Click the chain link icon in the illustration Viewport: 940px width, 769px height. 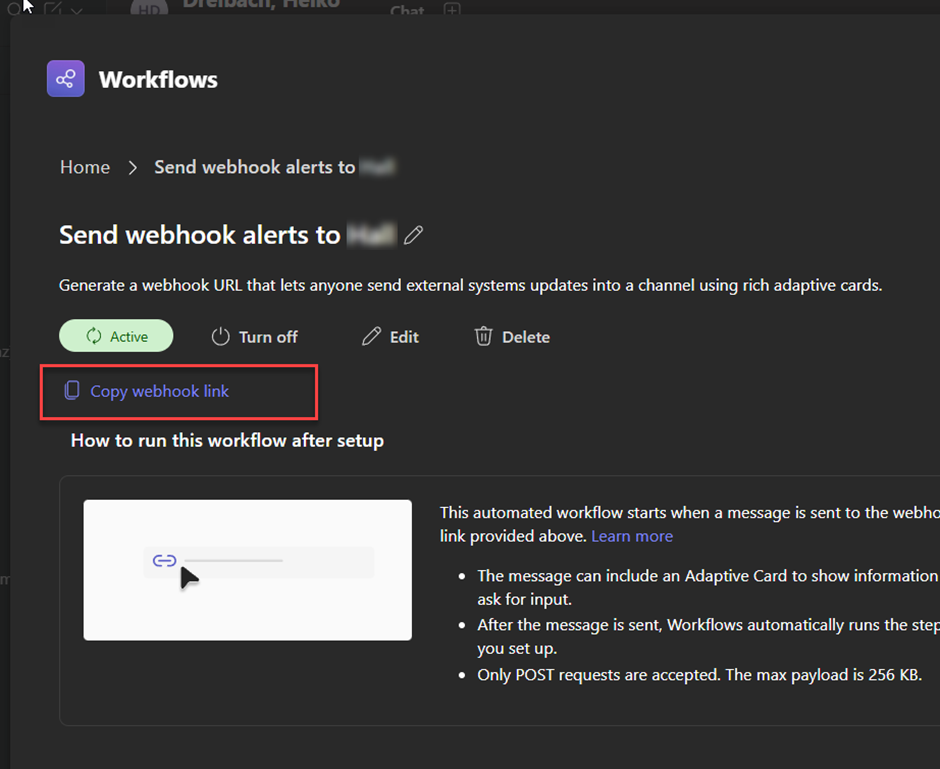pos(164,561)
